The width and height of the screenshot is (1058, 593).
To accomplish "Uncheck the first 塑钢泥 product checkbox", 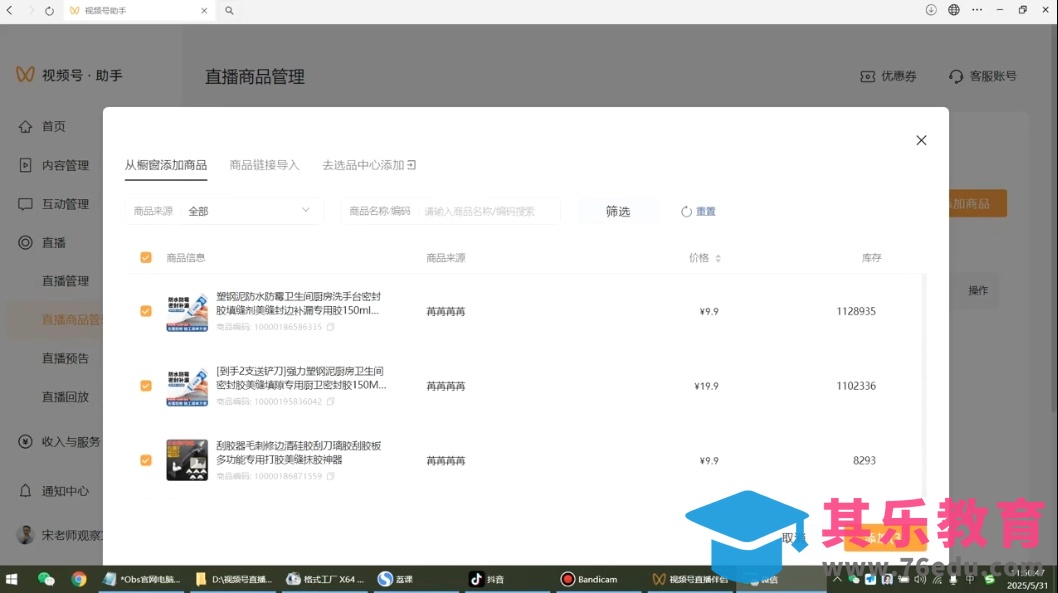I will pyautogui.click(x=146, y=311).
